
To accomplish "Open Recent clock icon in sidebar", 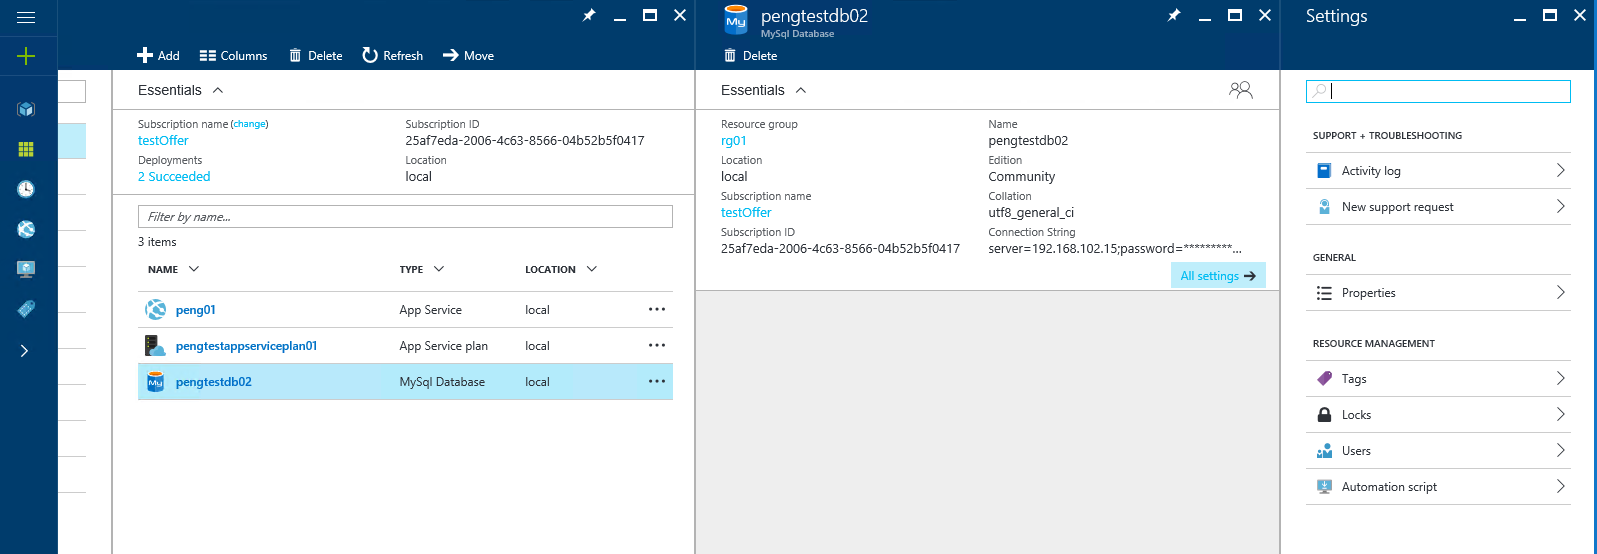I will (x=26, y=189).
